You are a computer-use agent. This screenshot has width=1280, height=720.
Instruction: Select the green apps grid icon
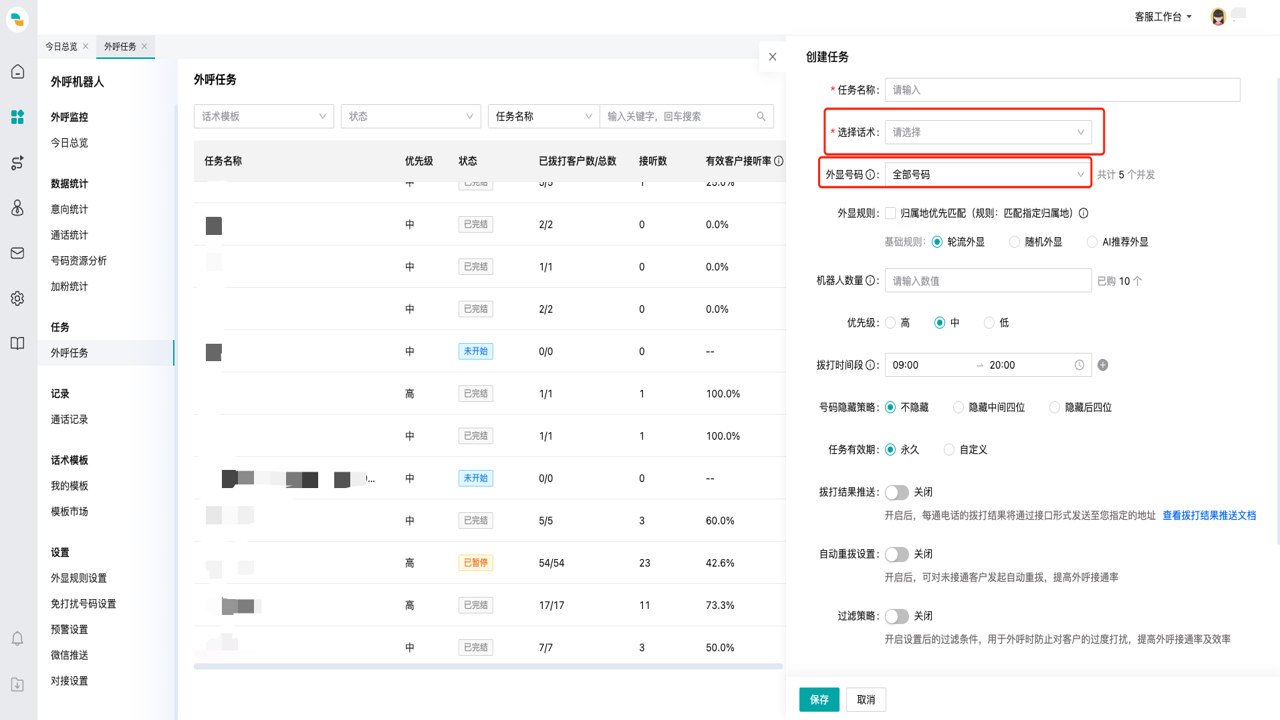pyautogui.click(x=17, y=117)
